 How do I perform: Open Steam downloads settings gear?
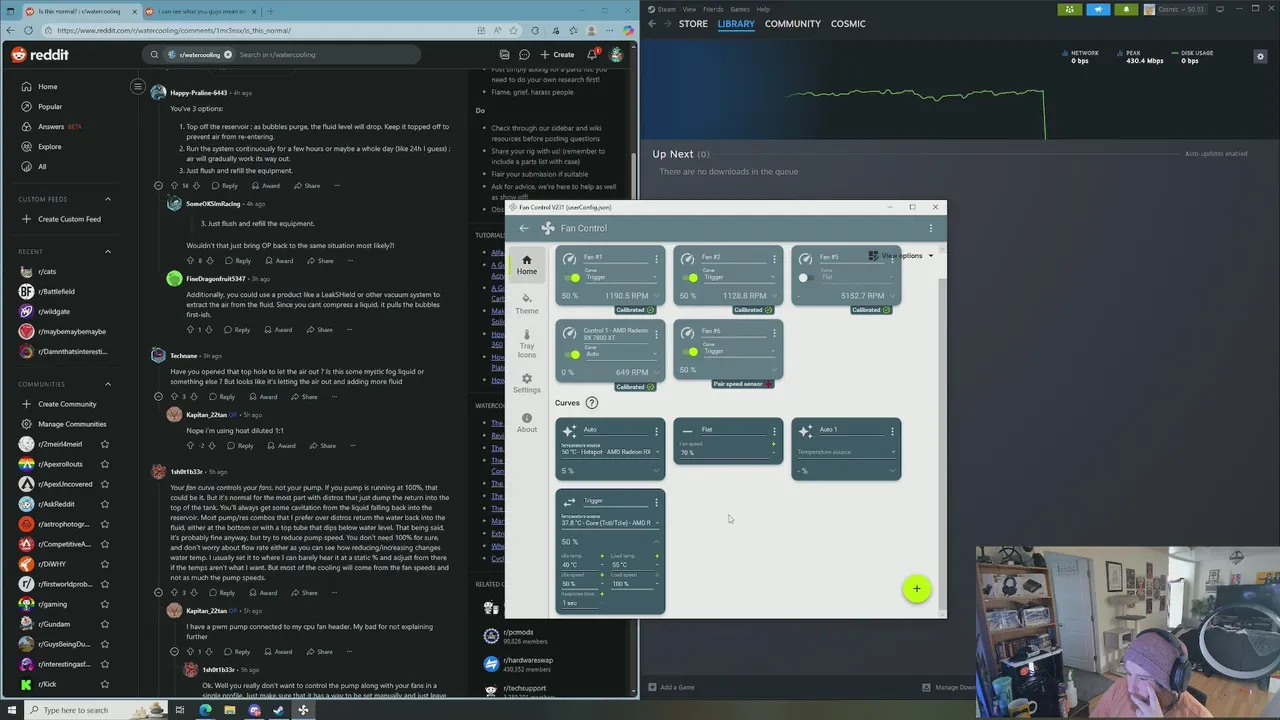click(x=1260, y=56)
